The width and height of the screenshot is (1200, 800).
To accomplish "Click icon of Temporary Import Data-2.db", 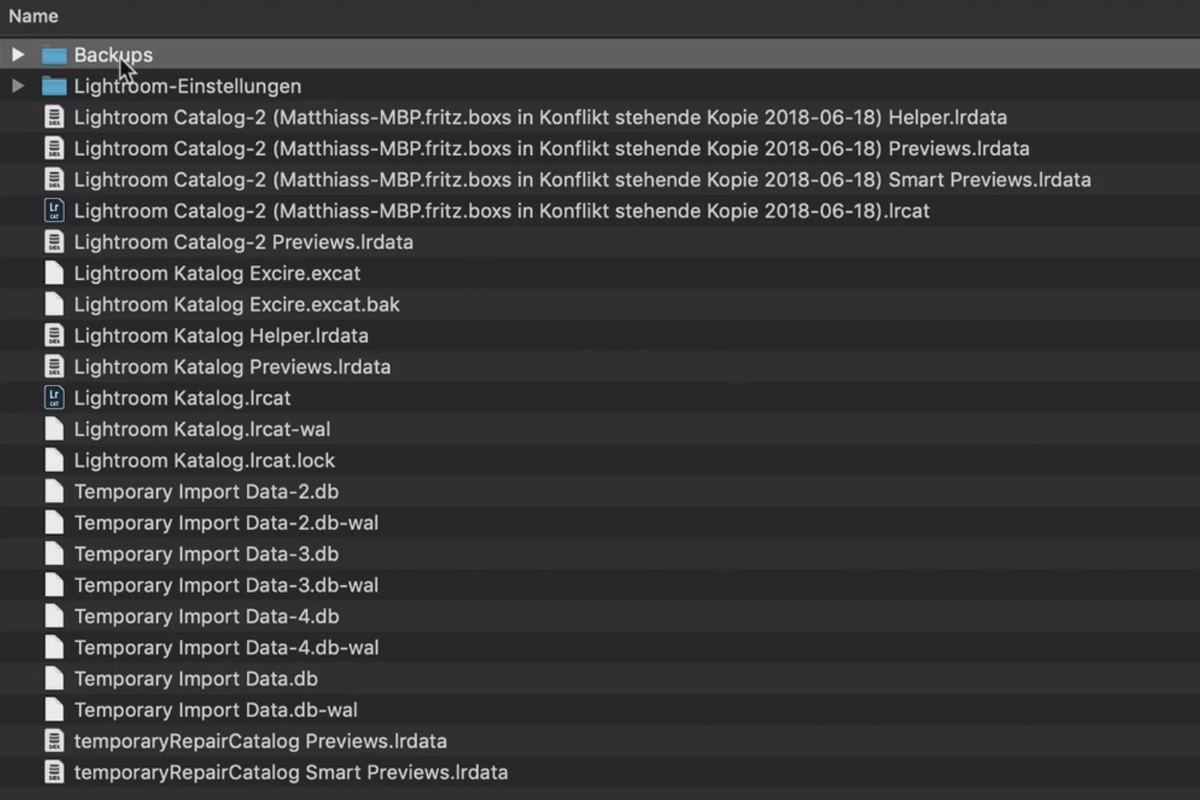I will (54, 491).
